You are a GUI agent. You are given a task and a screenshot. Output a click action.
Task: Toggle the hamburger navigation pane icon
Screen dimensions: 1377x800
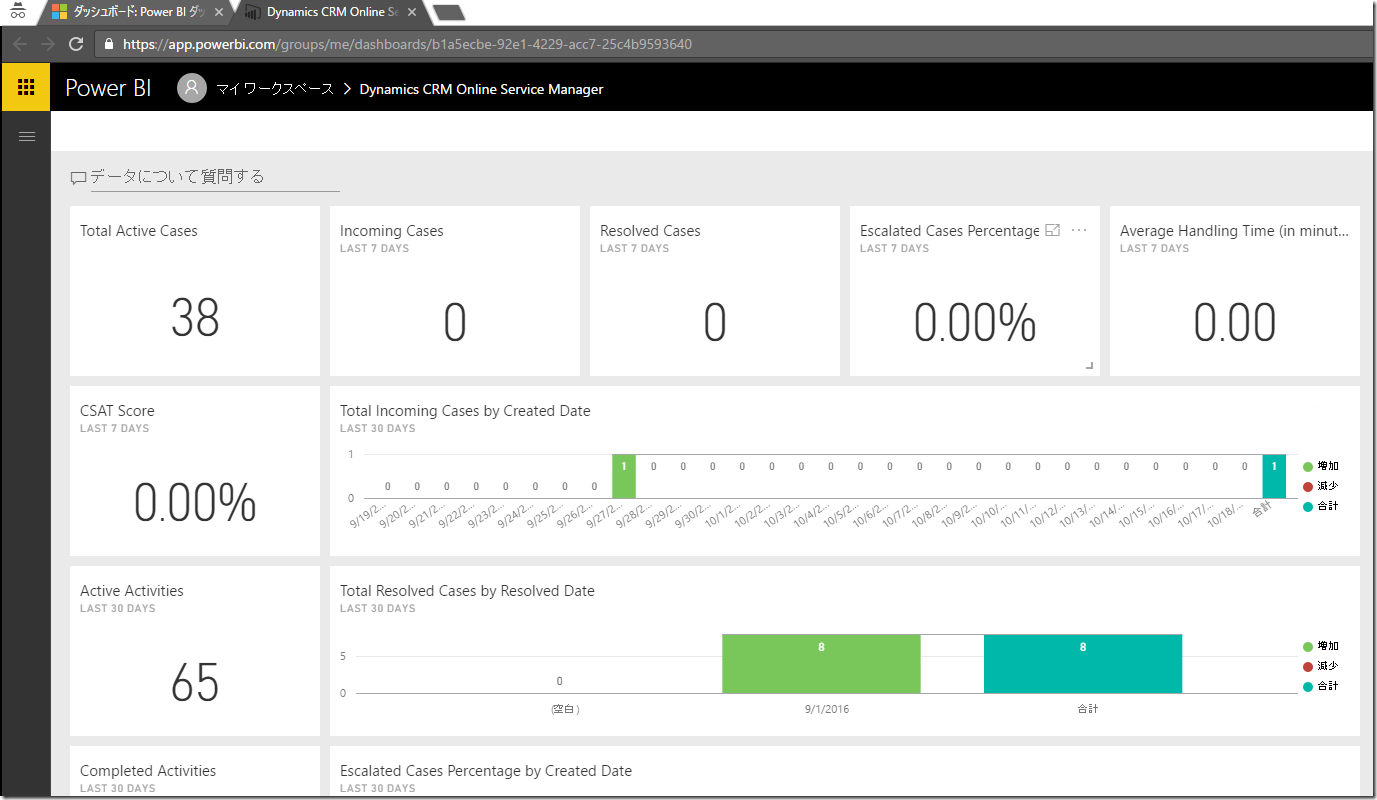pos(27,136)
